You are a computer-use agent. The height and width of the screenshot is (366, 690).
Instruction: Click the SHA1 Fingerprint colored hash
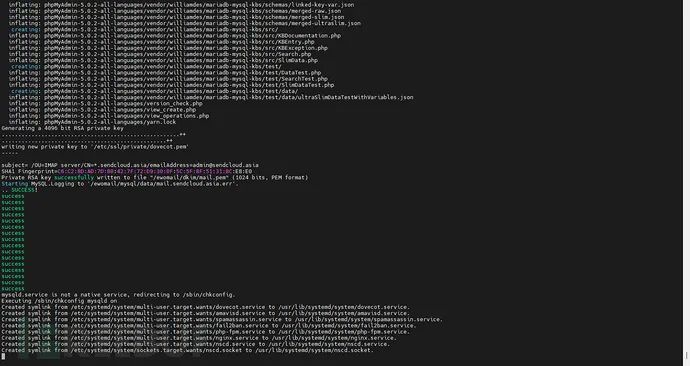point(155,171)
